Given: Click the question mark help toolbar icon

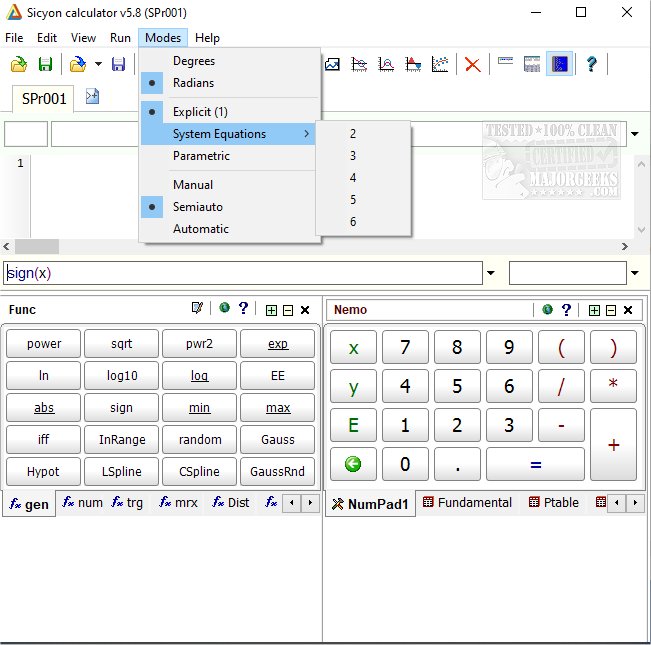Looking at the screenshot, I should [592, 64].
